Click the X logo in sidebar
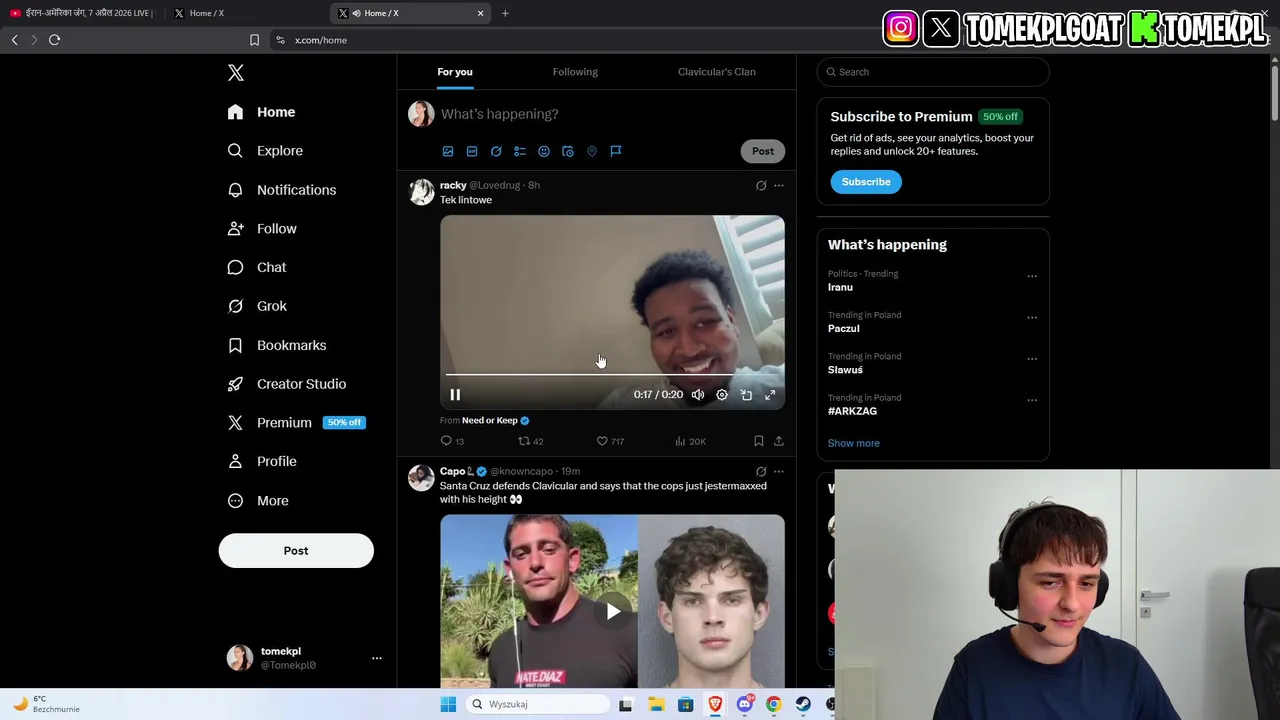Viewport: 1280px width, 720px height. tap(236, 73)
